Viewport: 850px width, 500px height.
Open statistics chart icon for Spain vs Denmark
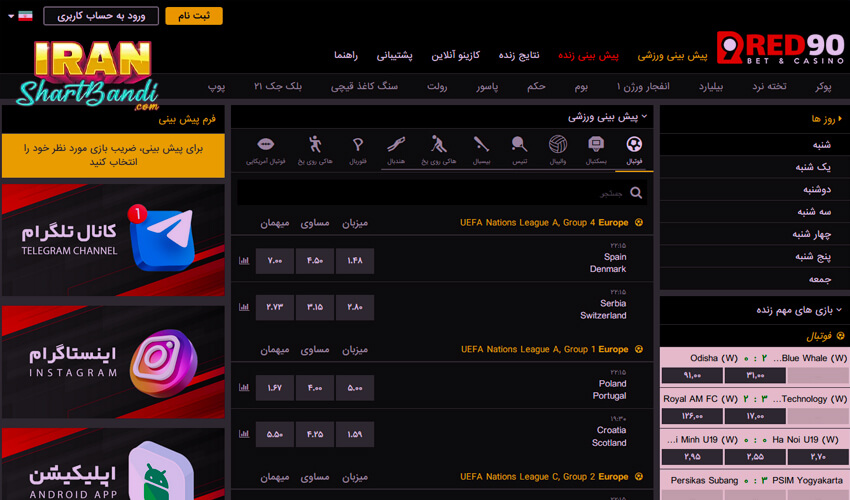tap(244, 262)
